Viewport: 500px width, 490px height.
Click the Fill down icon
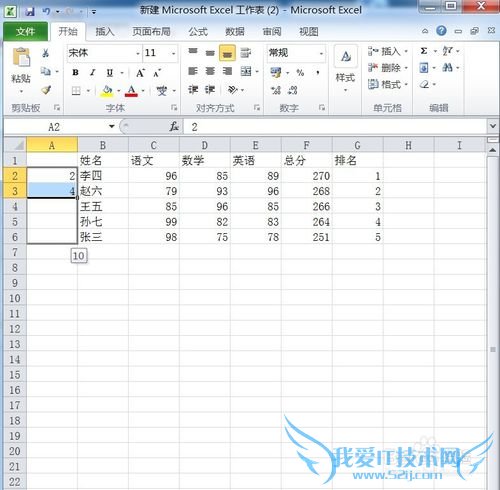(x=424, y=68)
